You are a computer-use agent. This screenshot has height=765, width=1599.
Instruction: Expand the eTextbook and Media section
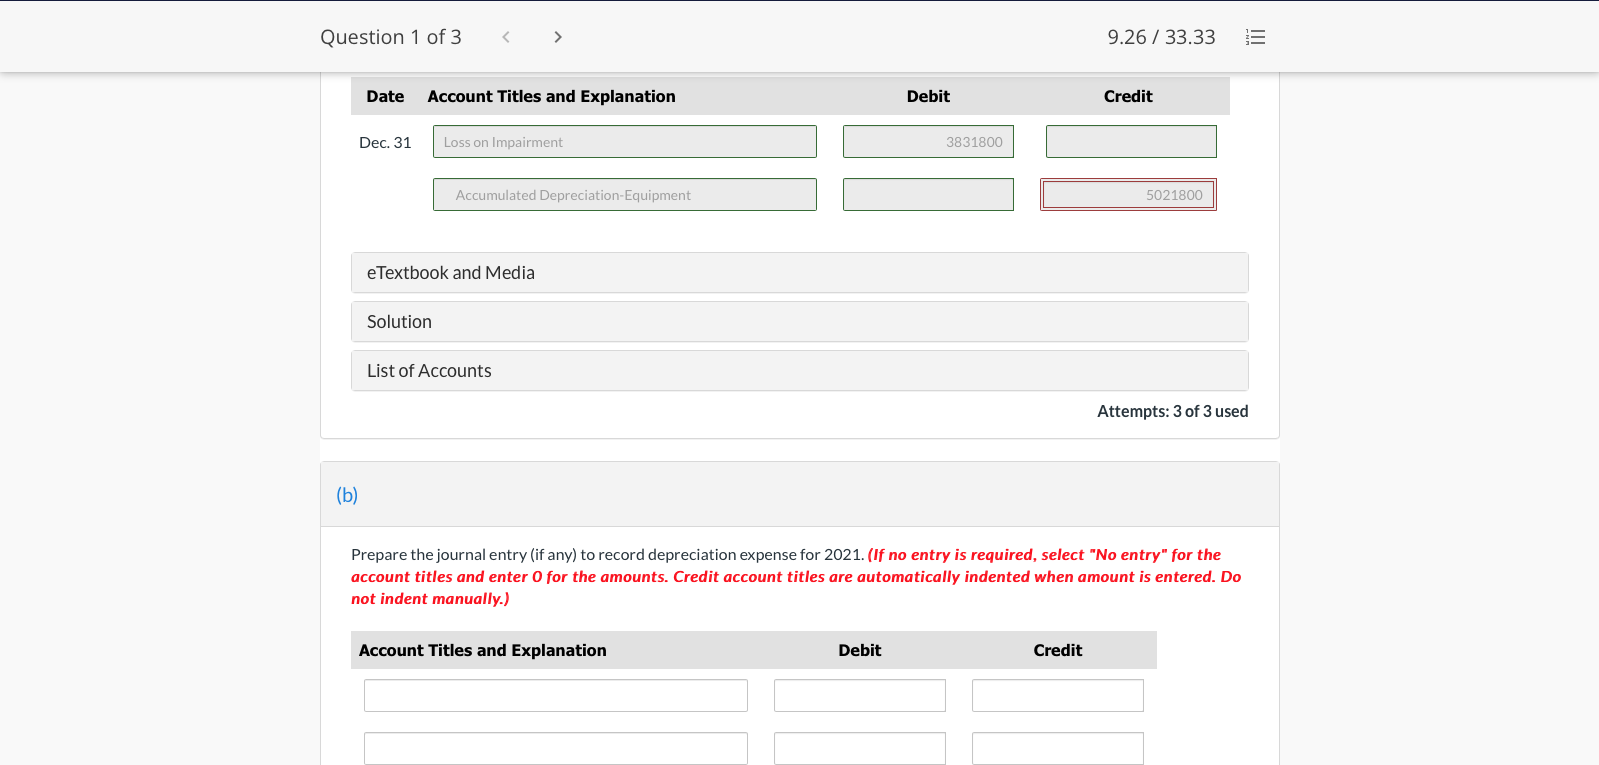pos(800,273)
